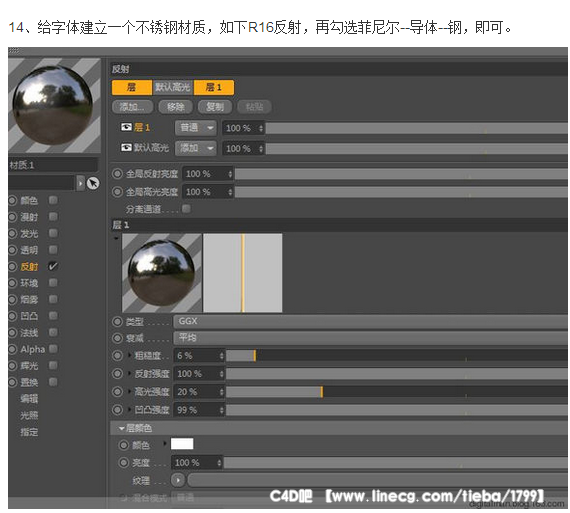Viewport: 570px width, 513px height.
Task: Open the 衰减 平均 dropdown
Action: coord(371,338)
